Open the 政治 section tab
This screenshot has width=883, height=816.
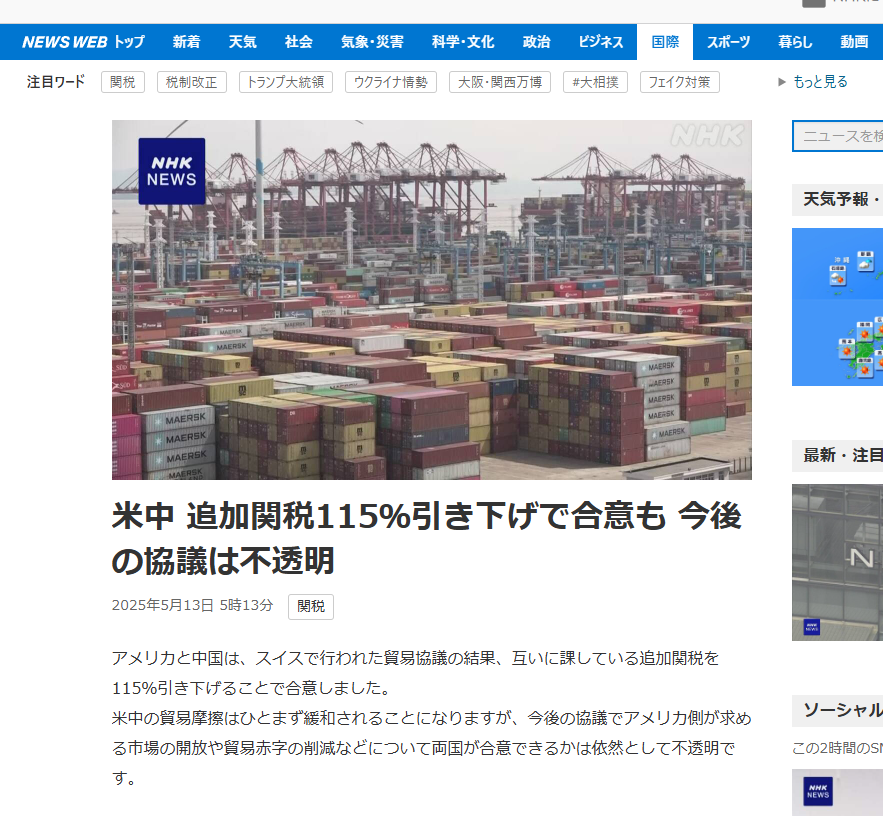point(536,42)
